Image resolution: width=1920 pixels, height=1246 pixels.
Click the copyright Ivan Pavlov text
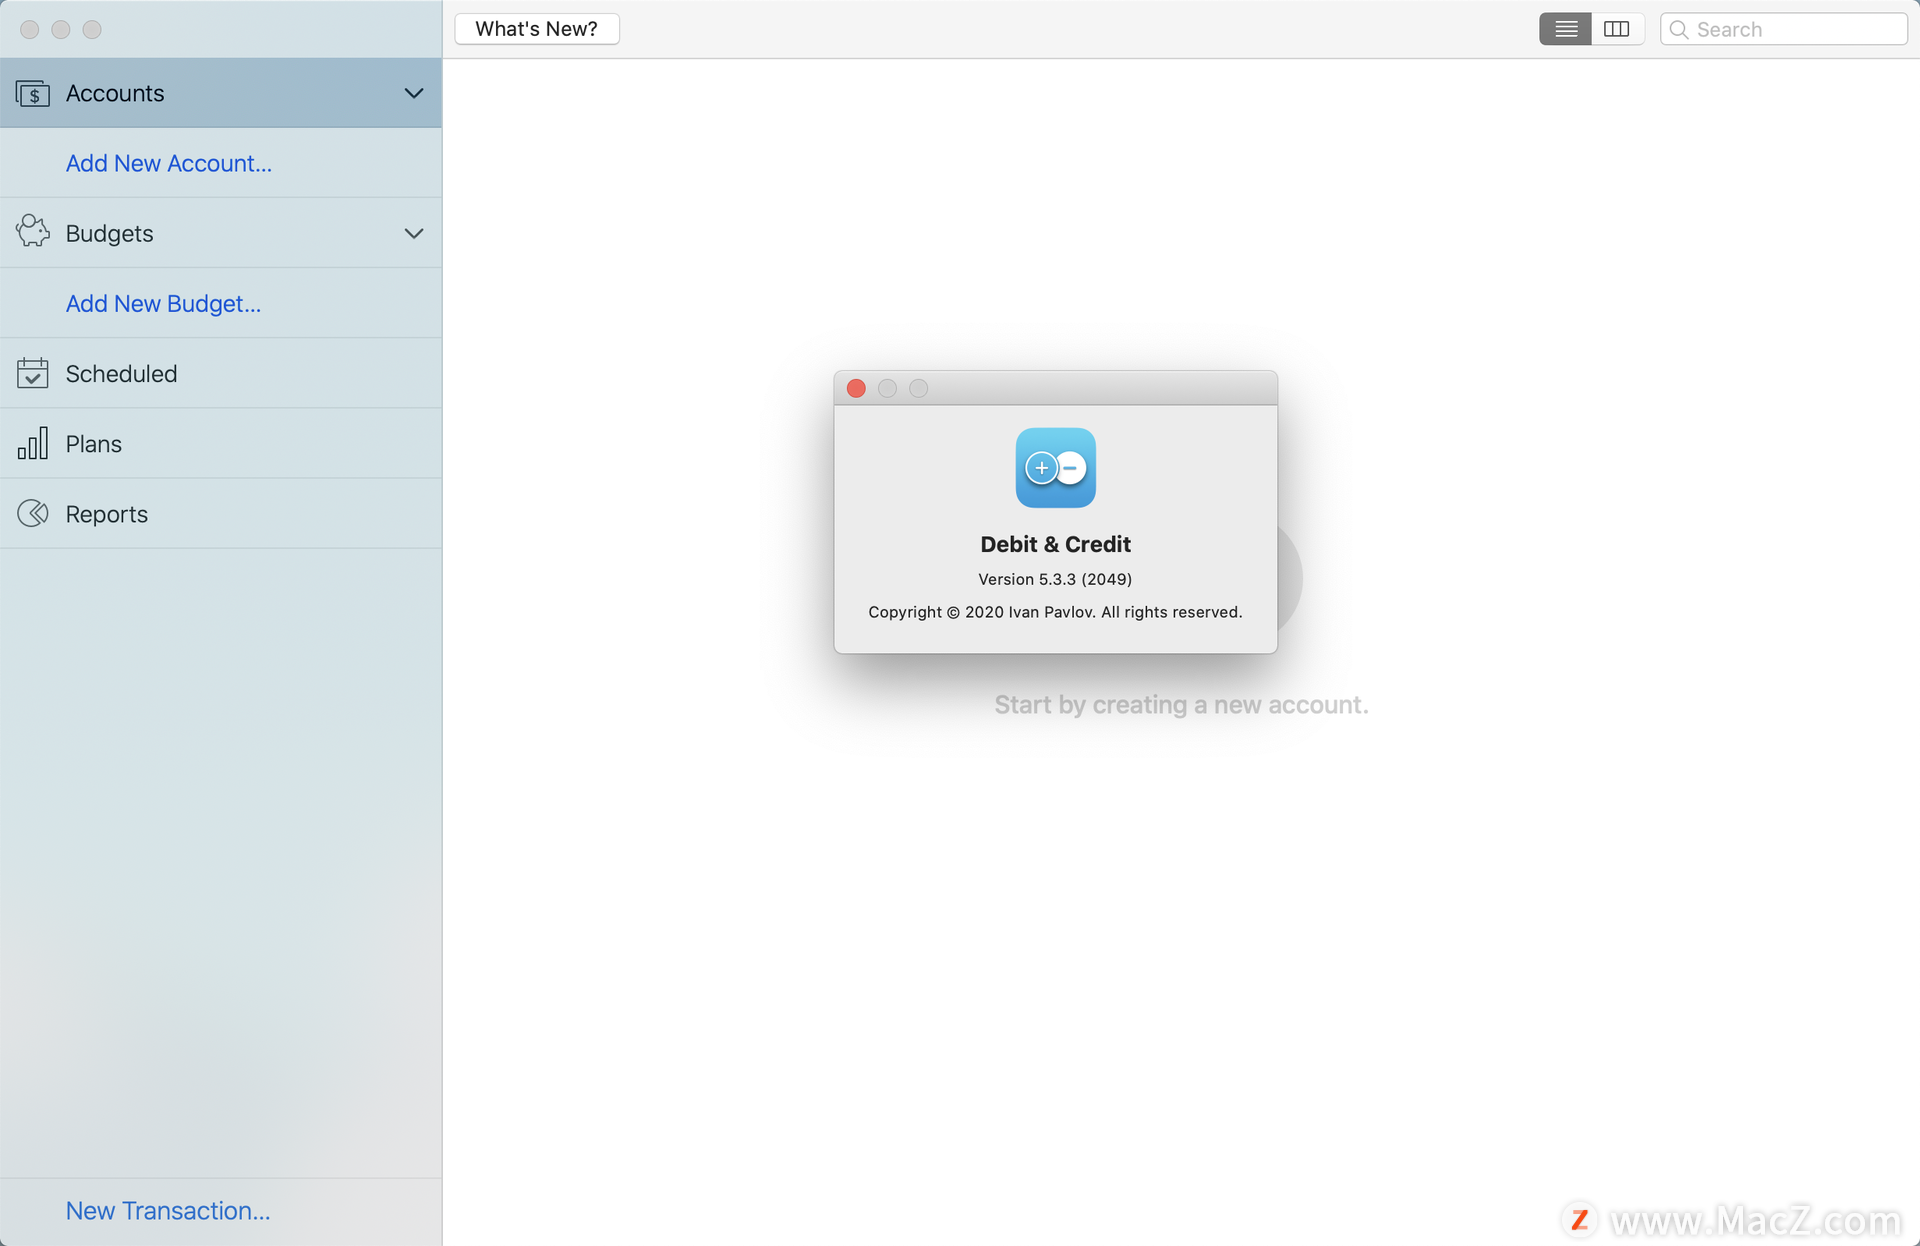click(1055, 612)
